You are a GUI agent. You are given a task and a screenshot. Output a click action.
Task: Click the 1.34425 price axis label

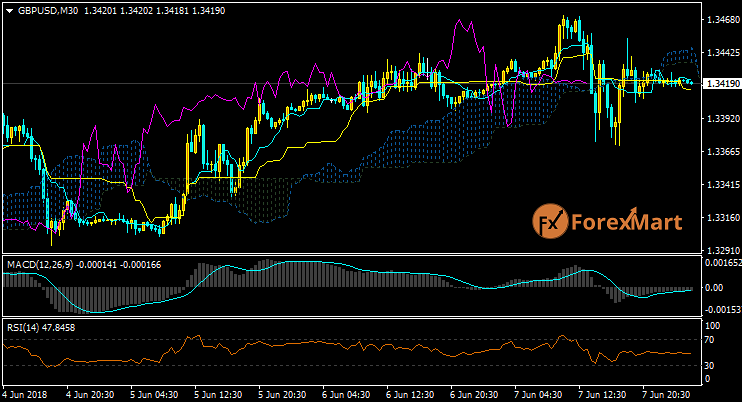720,52
